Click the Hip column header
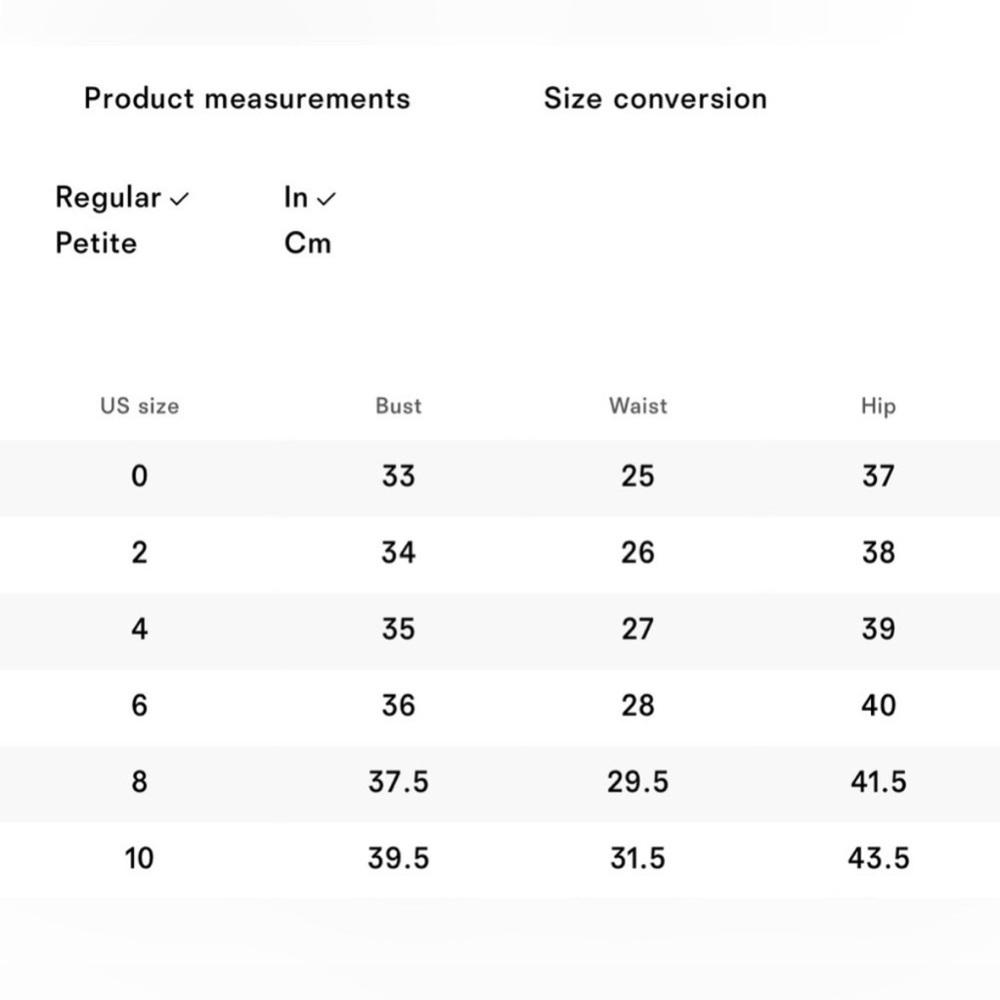The image size is (1000, 1000). coord(878,406)
